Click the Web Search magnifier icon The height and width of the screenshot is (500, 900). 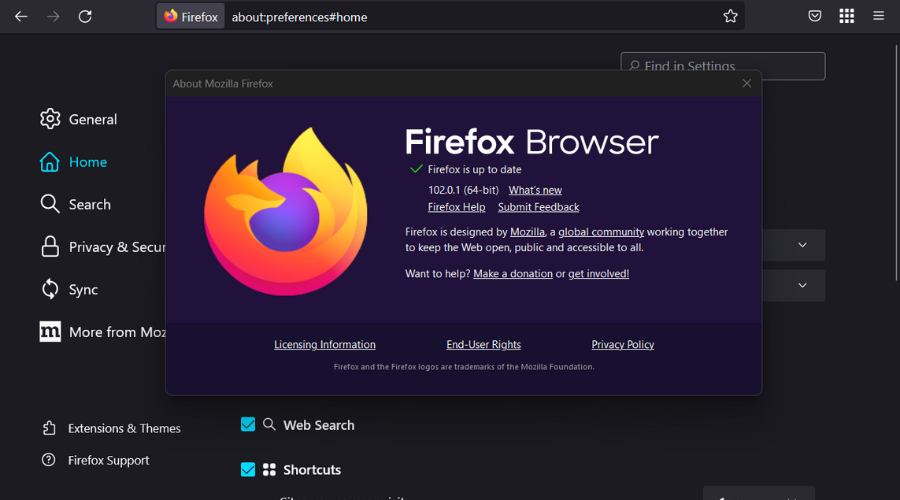click(269, 424)
